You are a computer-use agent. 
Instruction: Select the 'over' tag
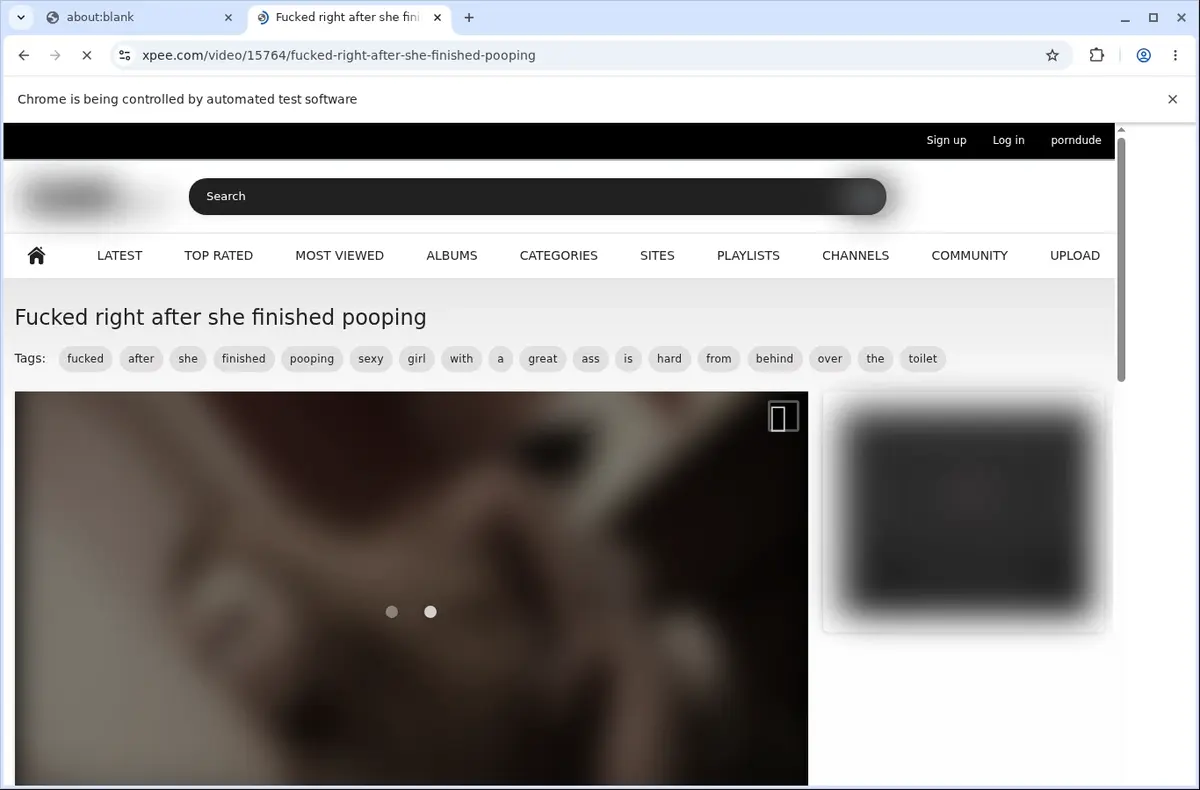(x=830, y=358)
